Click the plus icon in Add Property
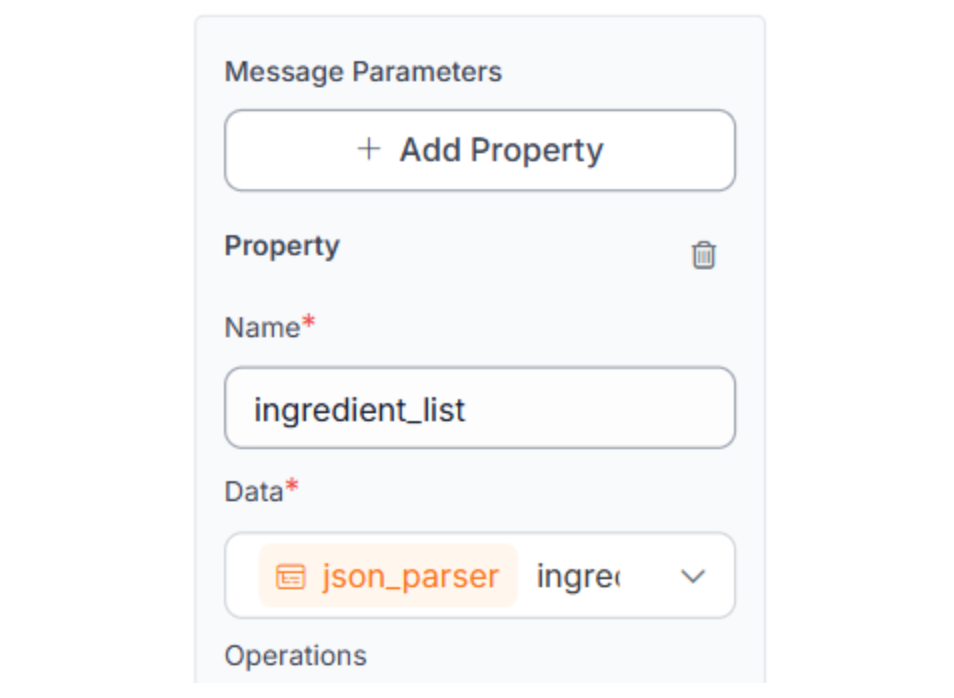This screenshot has width=954, height=698. point(369,150)
